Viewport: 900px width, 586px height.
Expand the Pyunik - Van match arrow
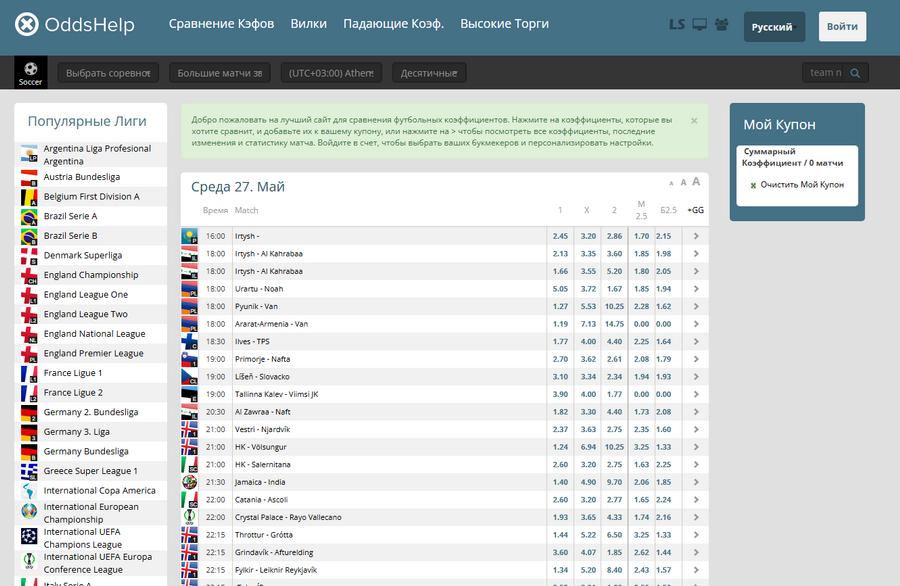pos(696,306)
